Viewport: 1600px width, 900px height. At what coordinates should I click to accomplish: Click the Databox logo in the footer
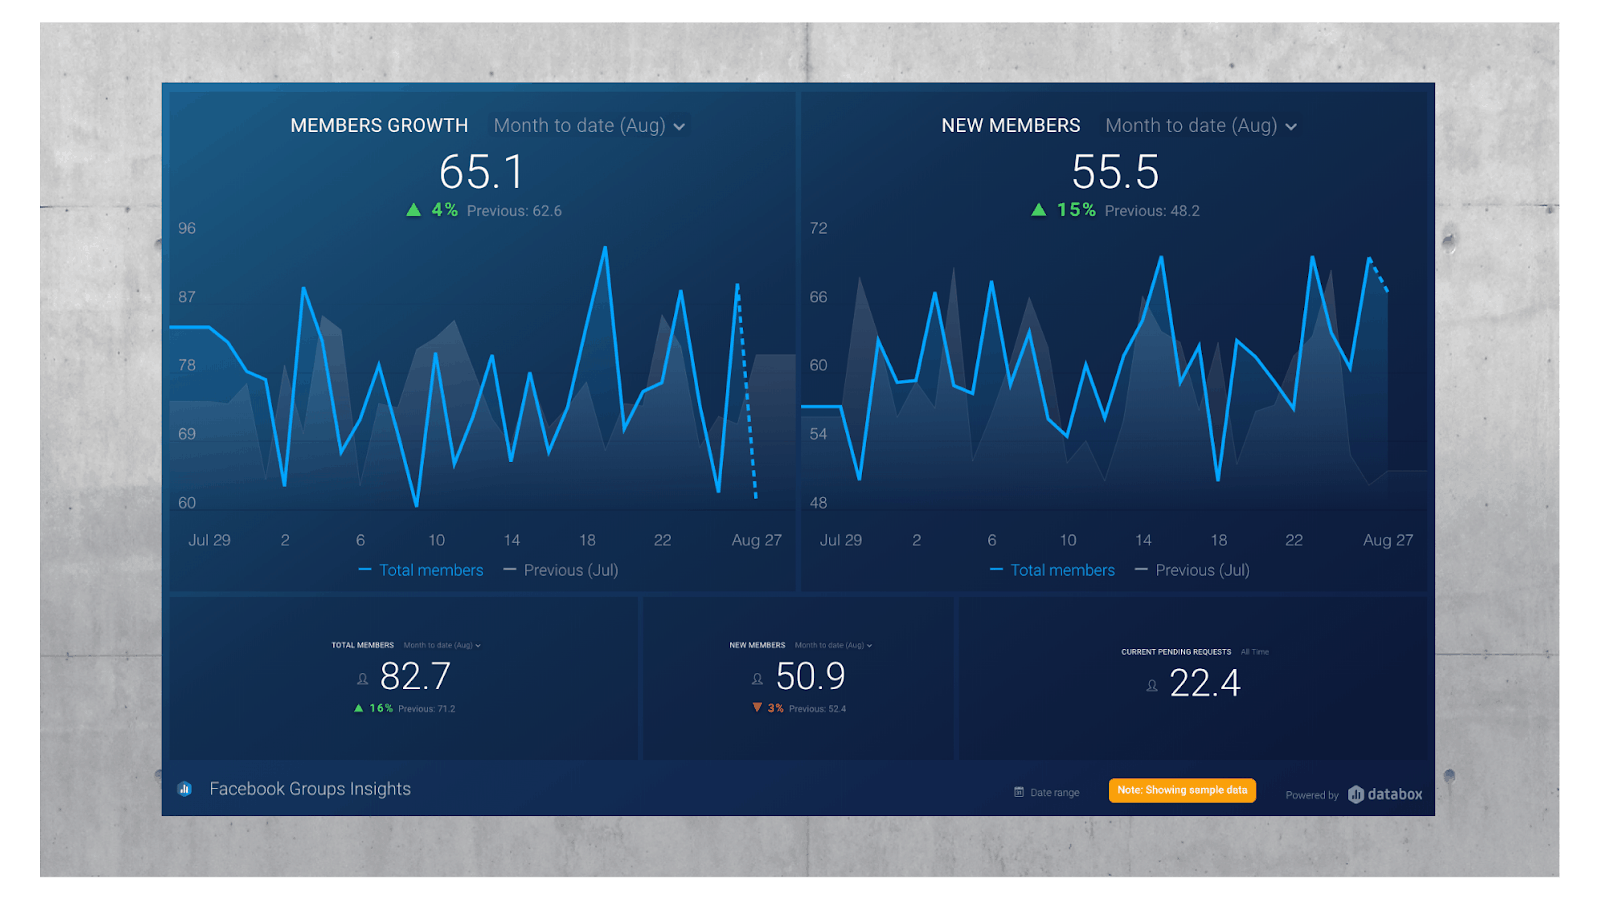coord(1385,794)
